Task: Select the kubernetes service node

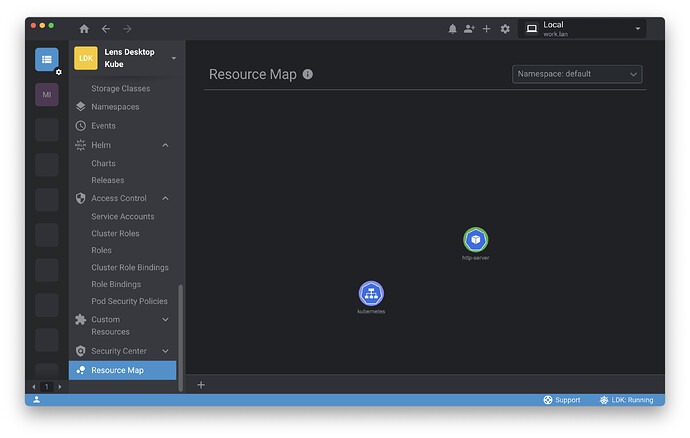Action: (x=371, y=293)
